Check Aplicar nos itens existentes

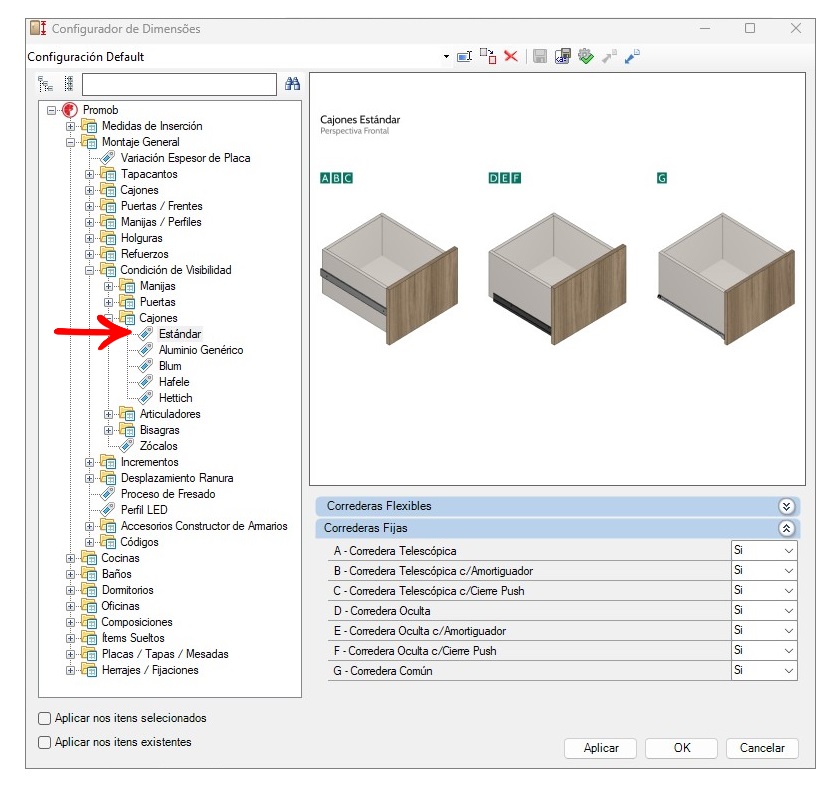(x=45, y=742)
